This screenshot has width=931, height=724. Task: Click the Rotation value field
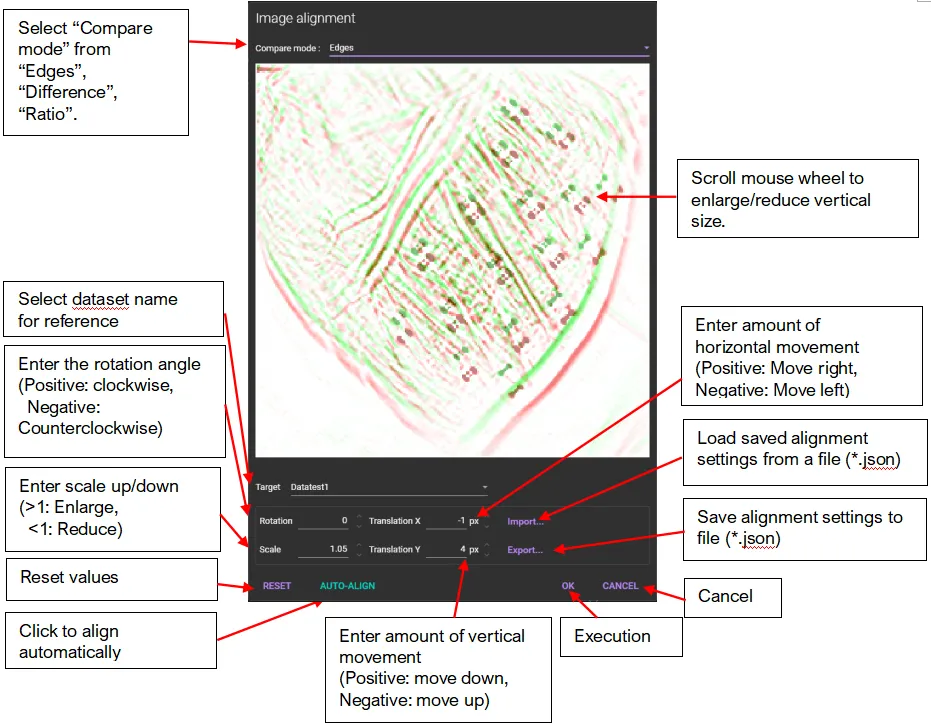pos(324,521)
